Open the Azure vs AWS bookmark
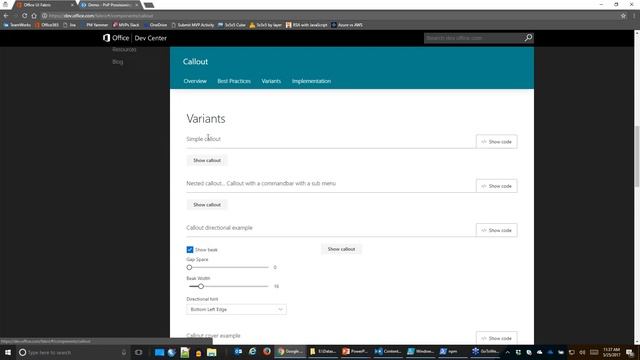 coord(347,25)
